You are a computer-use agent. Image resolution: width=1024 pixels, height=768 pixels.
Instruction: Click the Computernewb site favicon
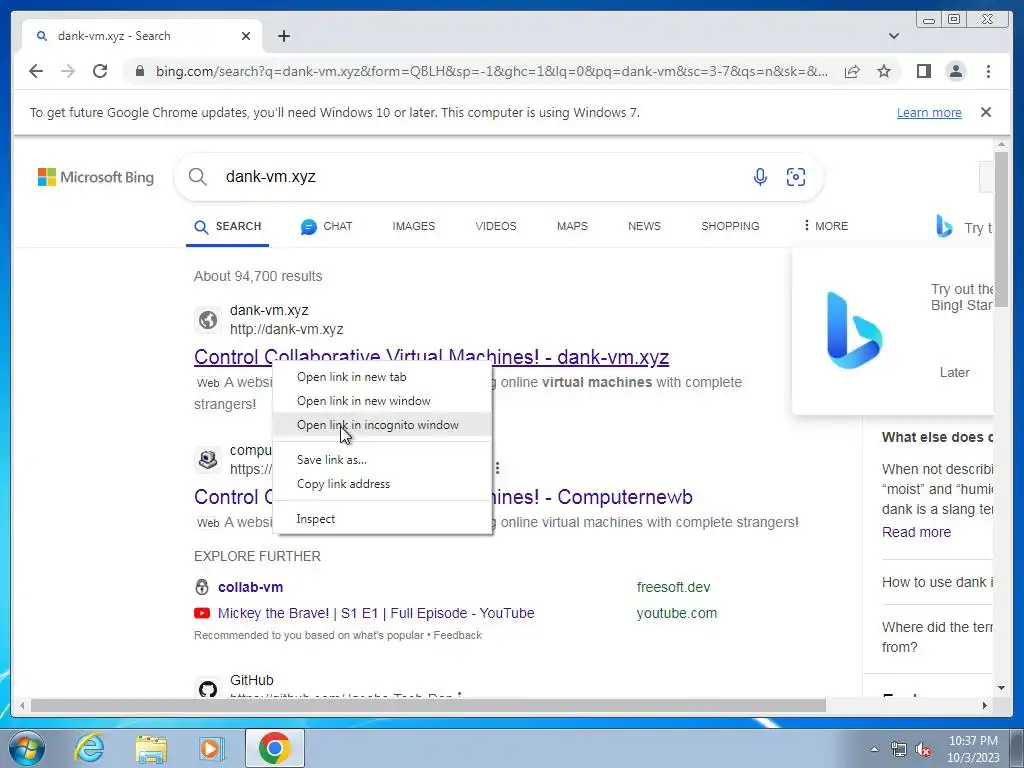208,460
